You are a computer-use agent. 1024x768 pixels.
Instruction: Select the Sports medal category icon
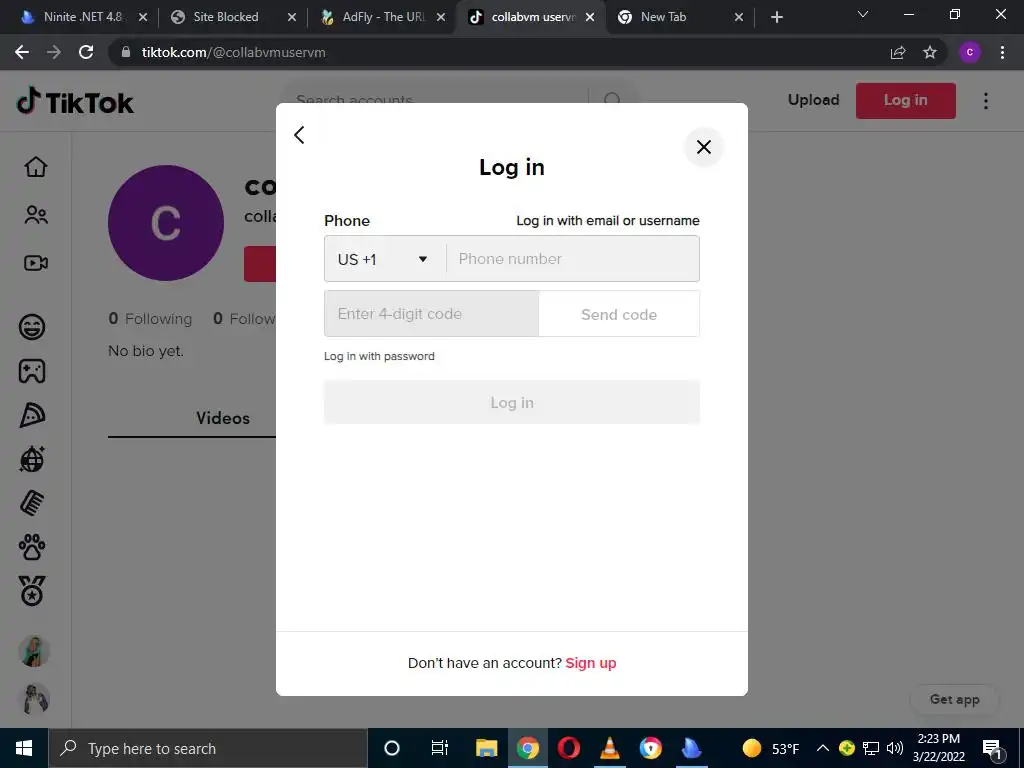pos(32,591)
